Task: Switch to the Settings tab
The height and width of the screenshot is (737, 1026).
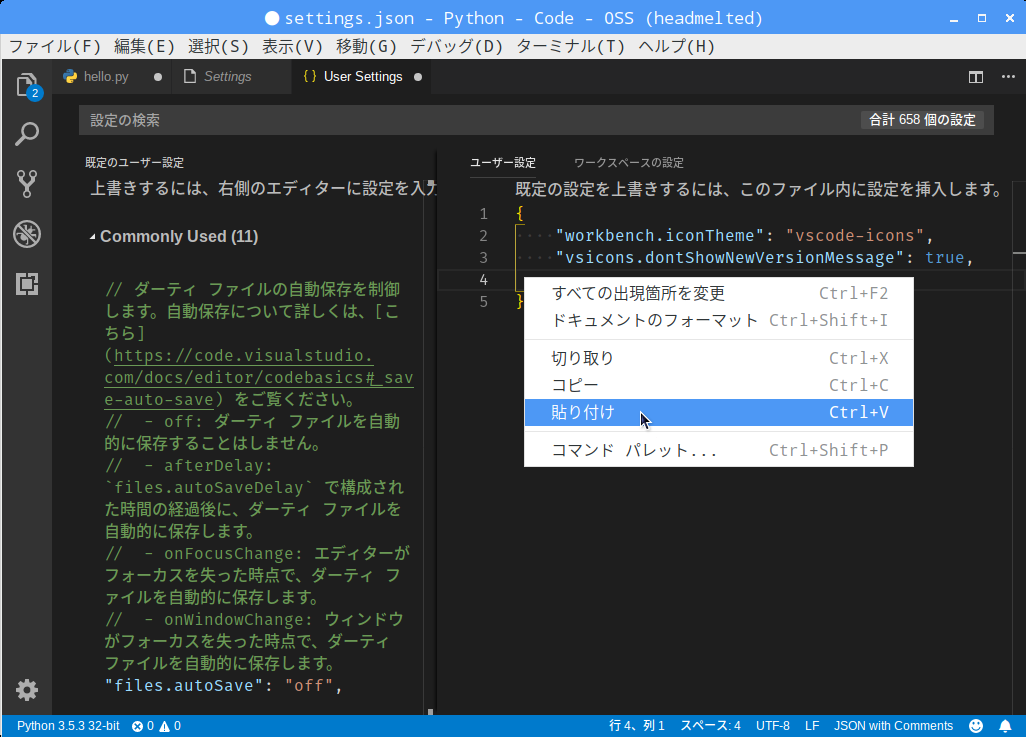Action: 232,77
